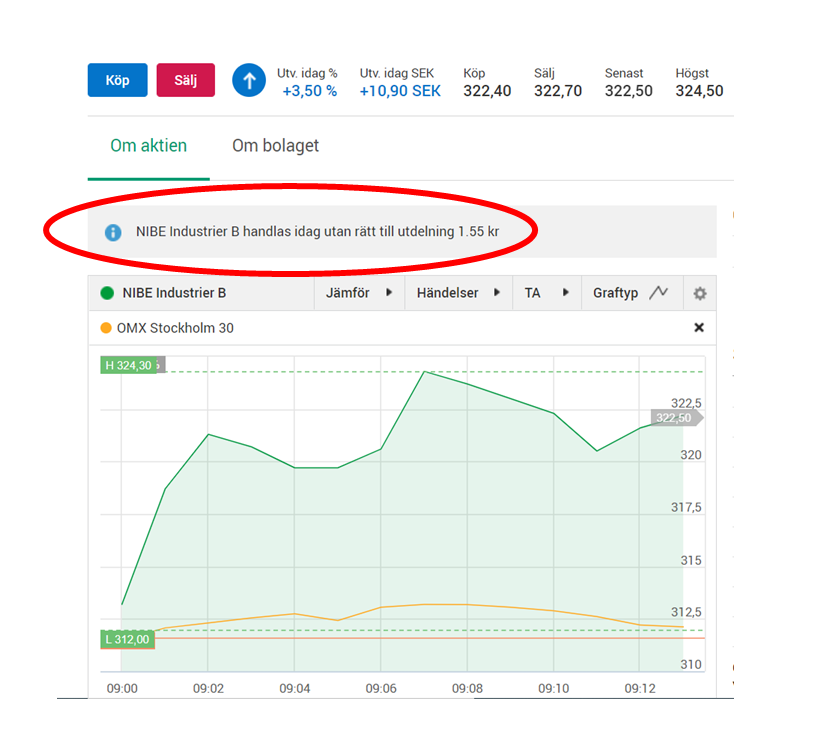Expand the TA technical analysis menu
The height and width of the screenshot is (756, 832).
546,293
